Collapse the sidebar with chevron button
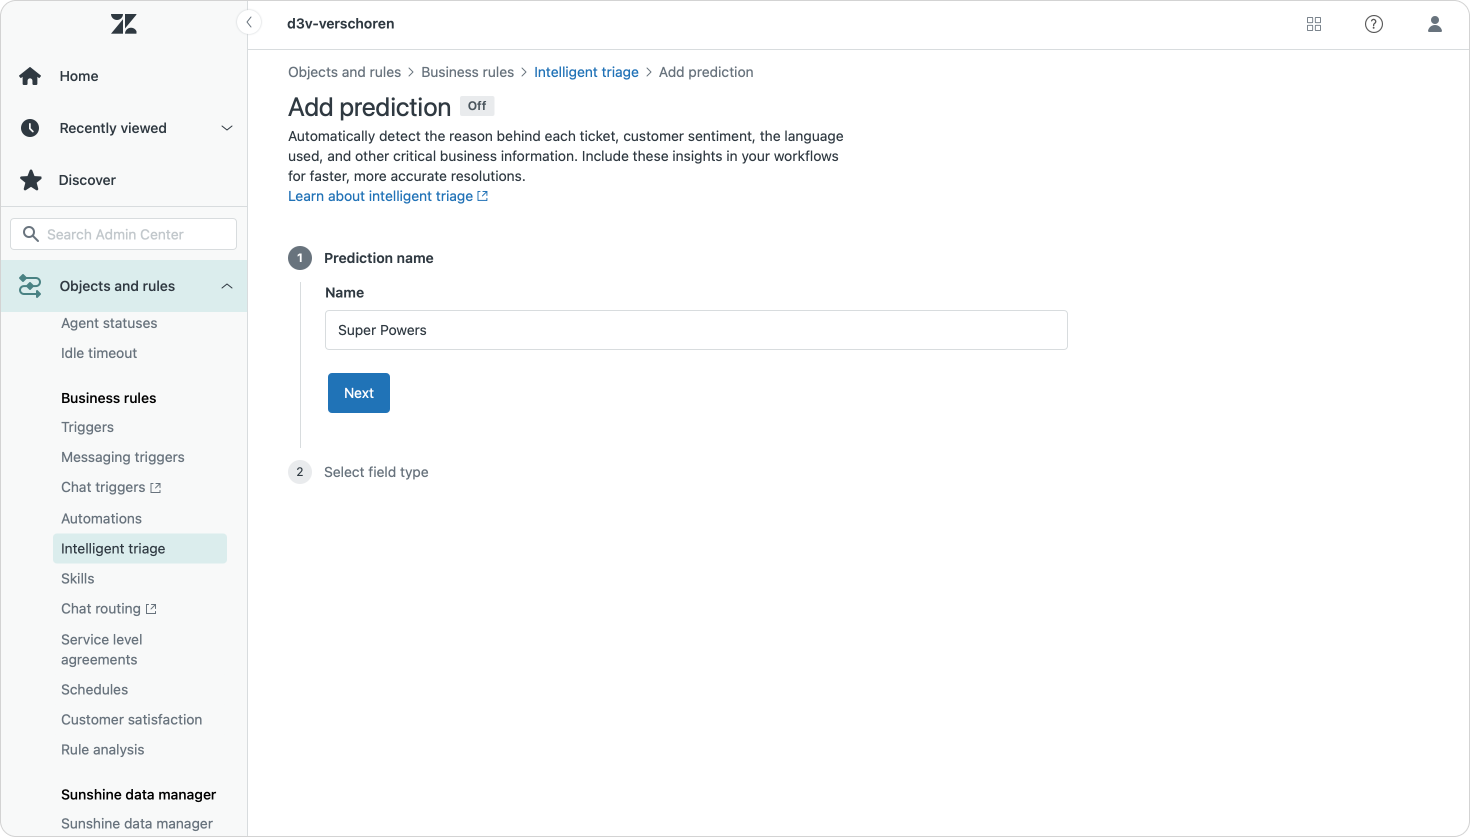Screen dimensions: 1470x837 click(x=249, y=22)
